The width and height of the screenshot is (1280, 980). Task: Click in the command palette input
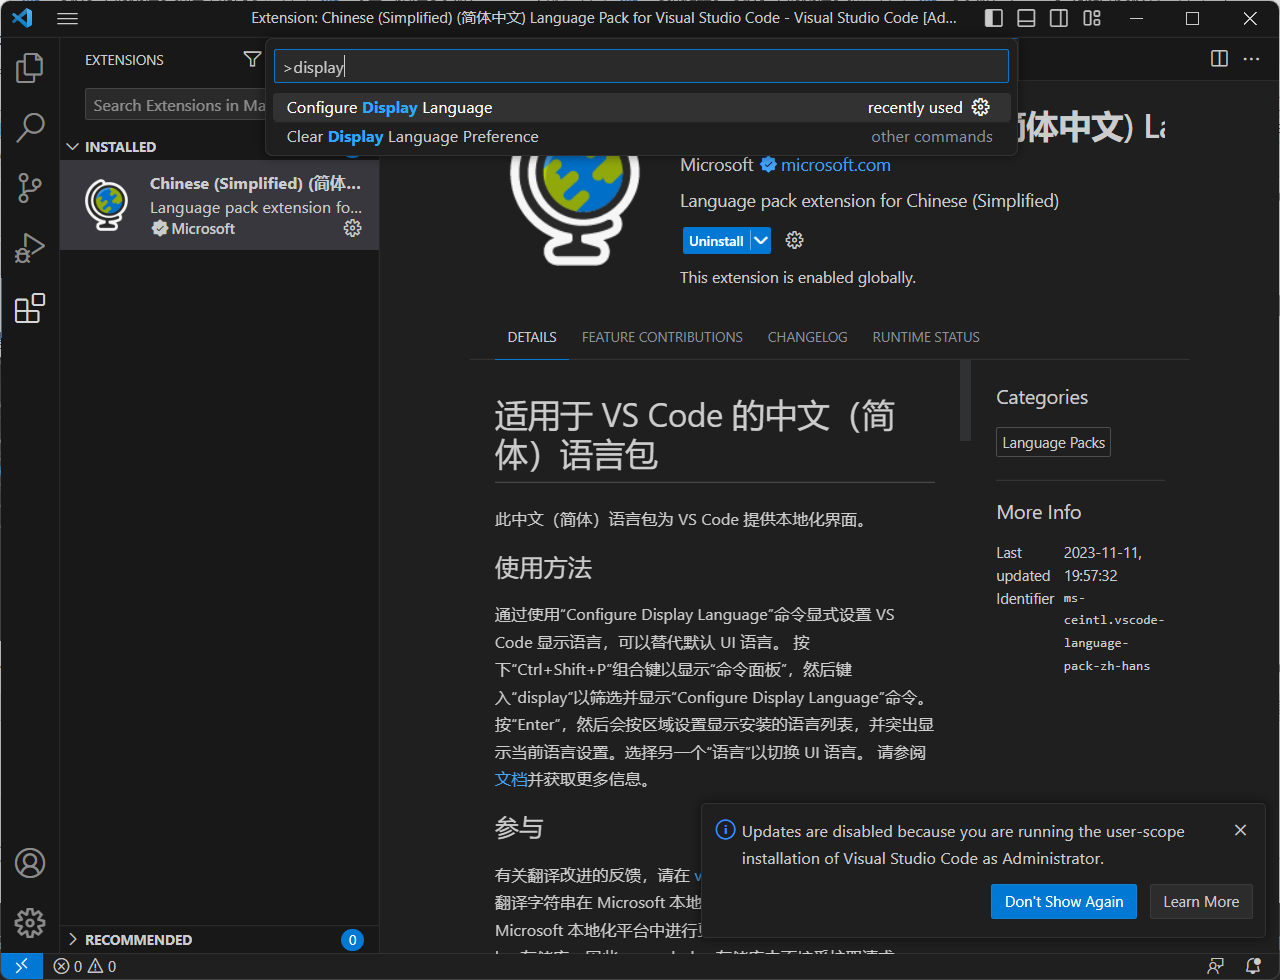pyautogui.click(x=641, y=67)
